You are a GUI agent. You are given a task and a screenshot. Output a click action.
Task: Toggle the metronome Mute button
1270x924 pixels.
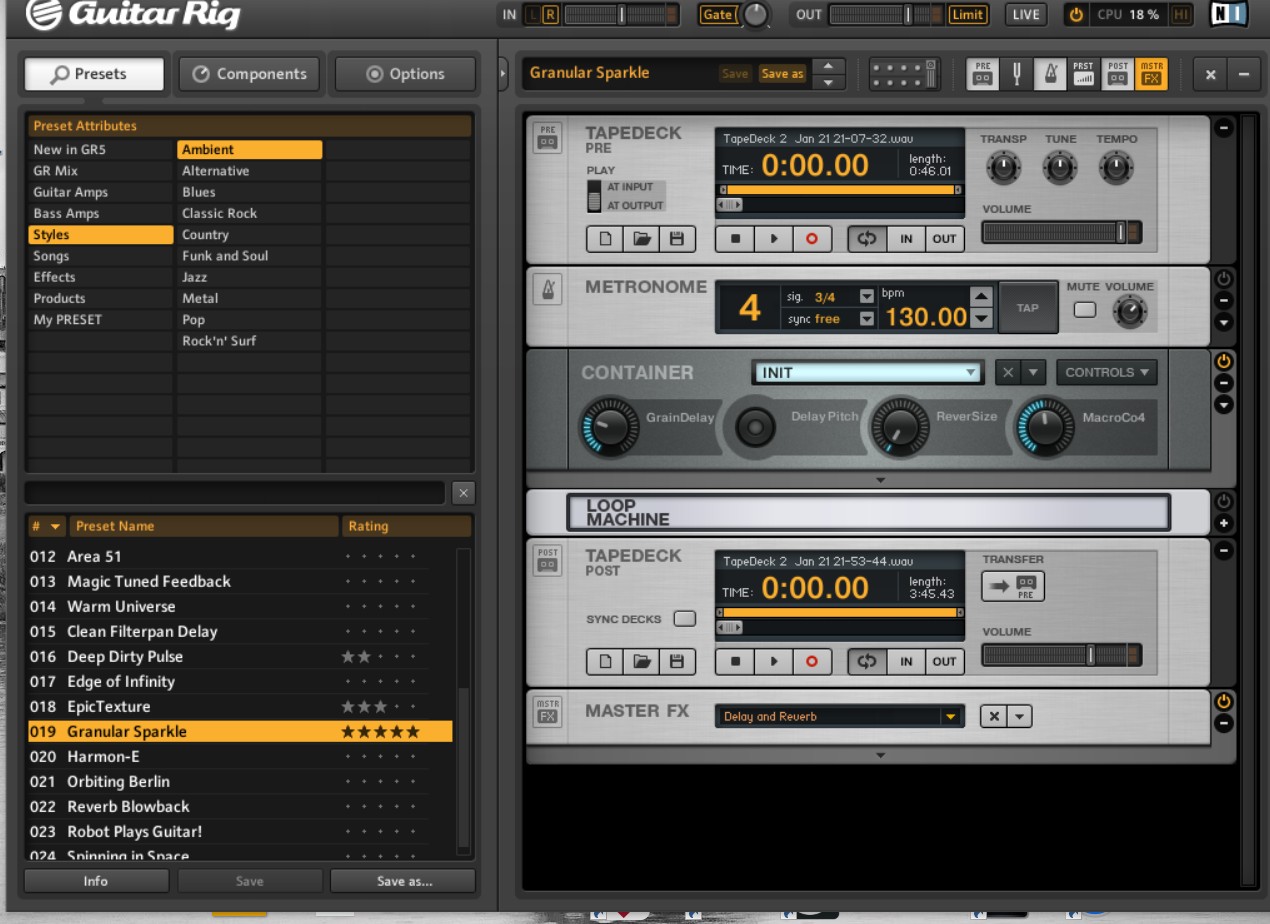coord(1084,310)
